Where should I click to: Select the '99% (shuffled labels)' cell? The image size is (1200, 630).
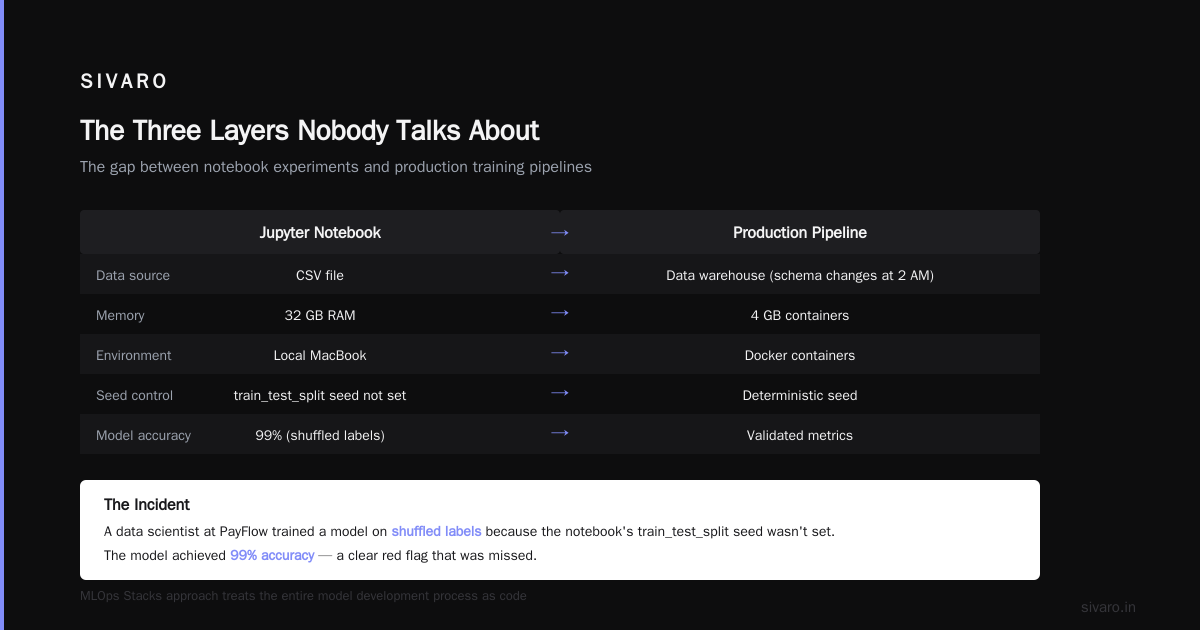pos(320,435)
